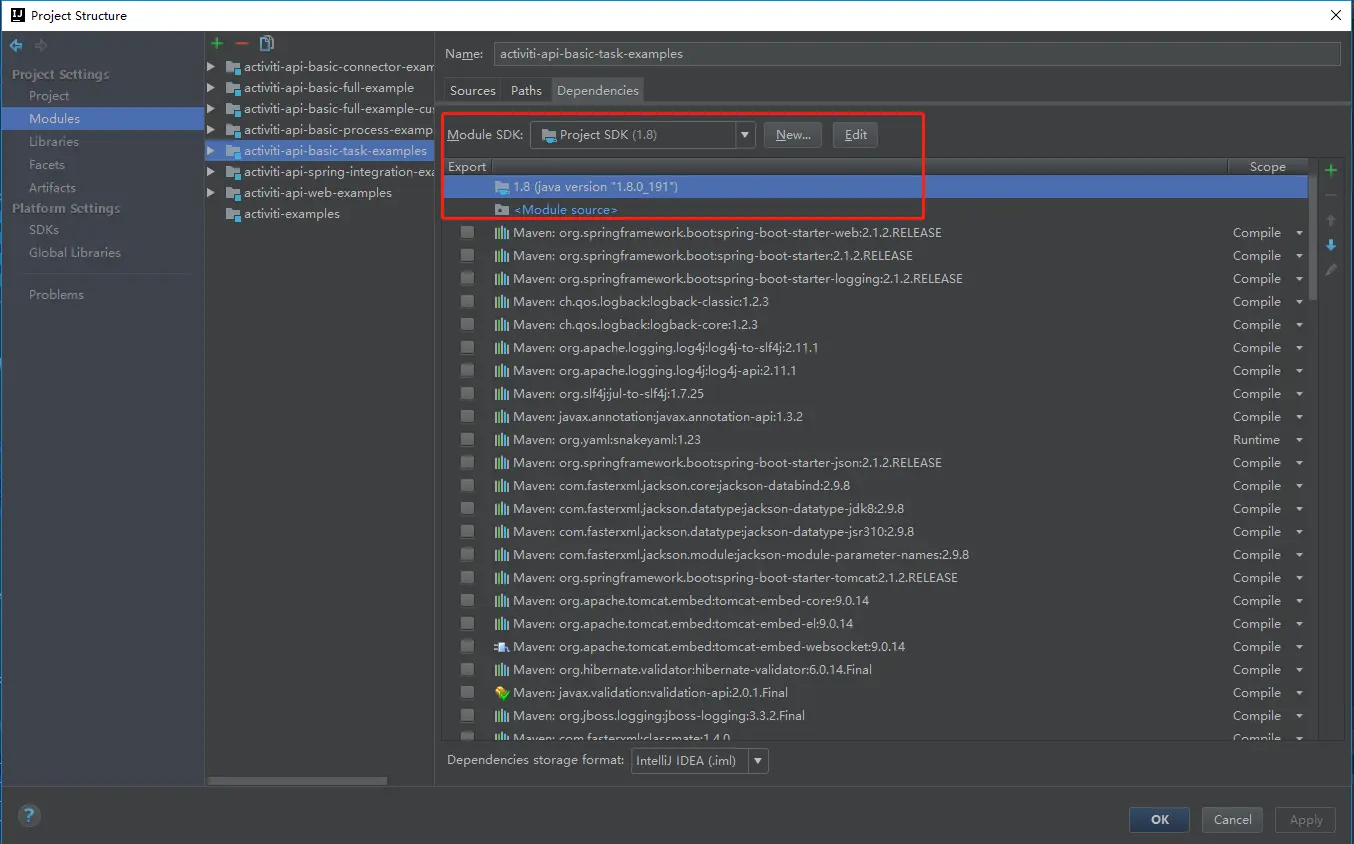The image size is (1354, 844).
Task: Open Facets in Project Settings
Action: tap(47, 165)
